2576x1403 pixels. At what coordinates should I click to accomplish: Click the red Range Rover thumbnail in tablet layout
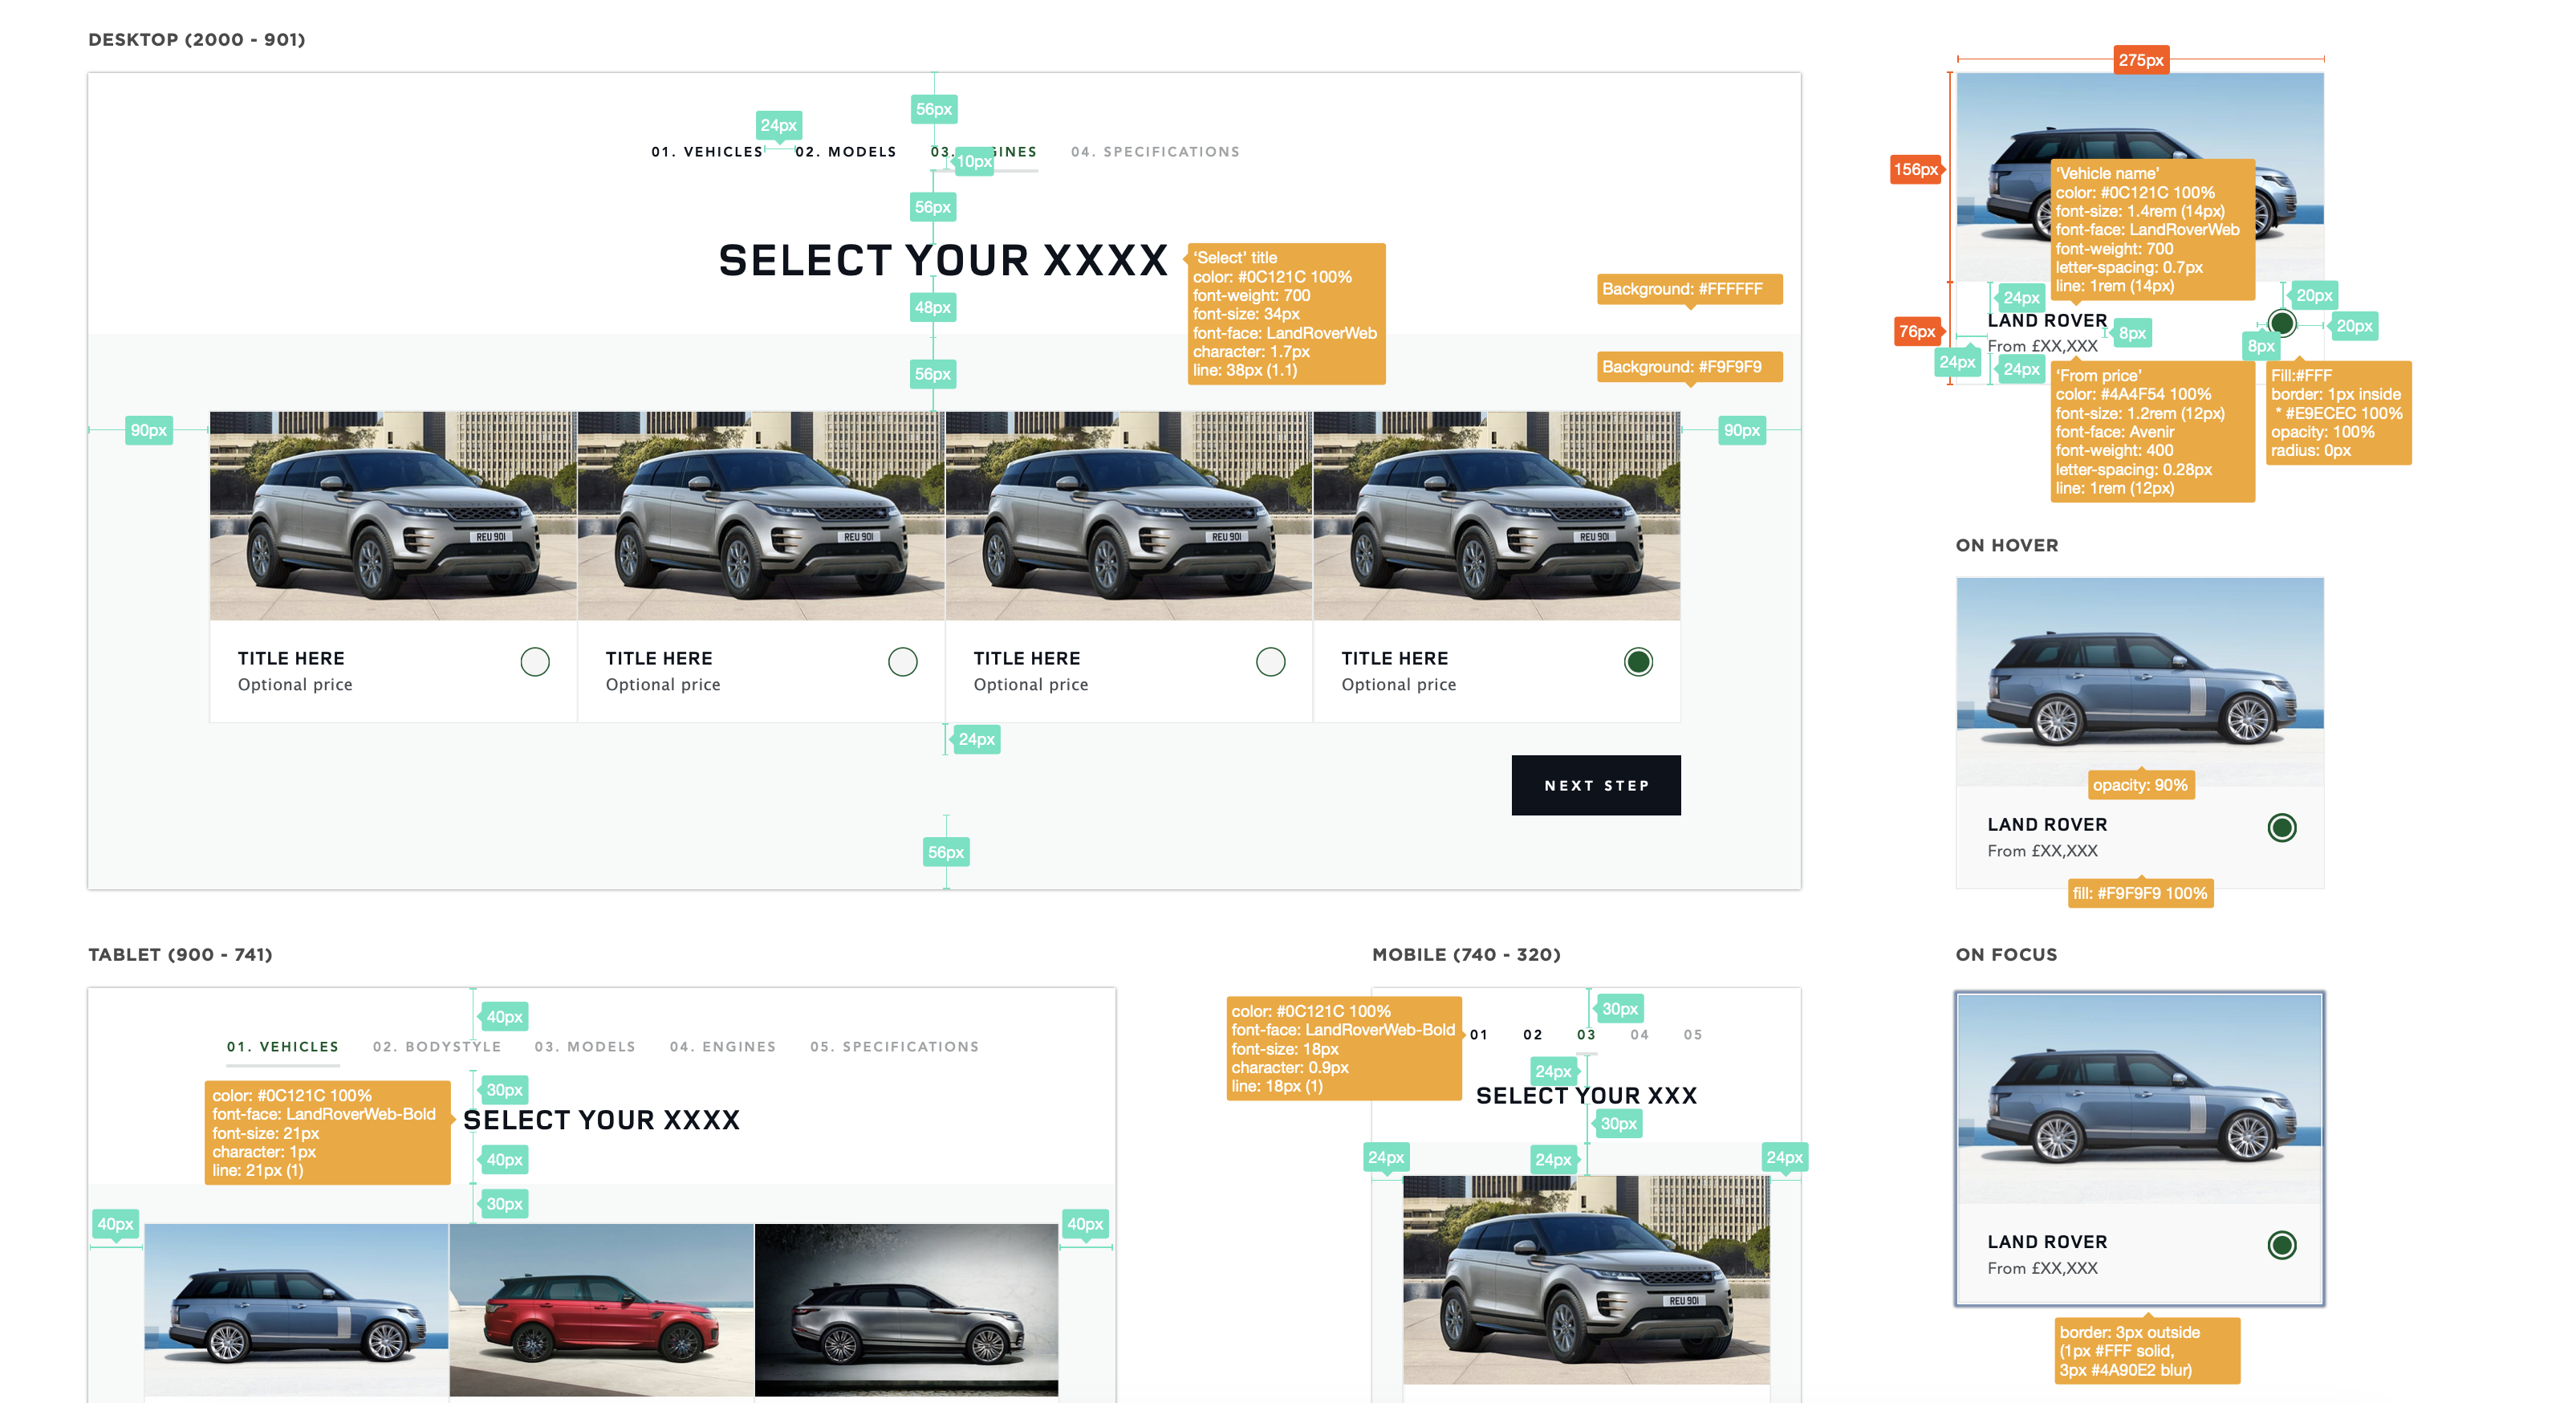pos(602,1310)
